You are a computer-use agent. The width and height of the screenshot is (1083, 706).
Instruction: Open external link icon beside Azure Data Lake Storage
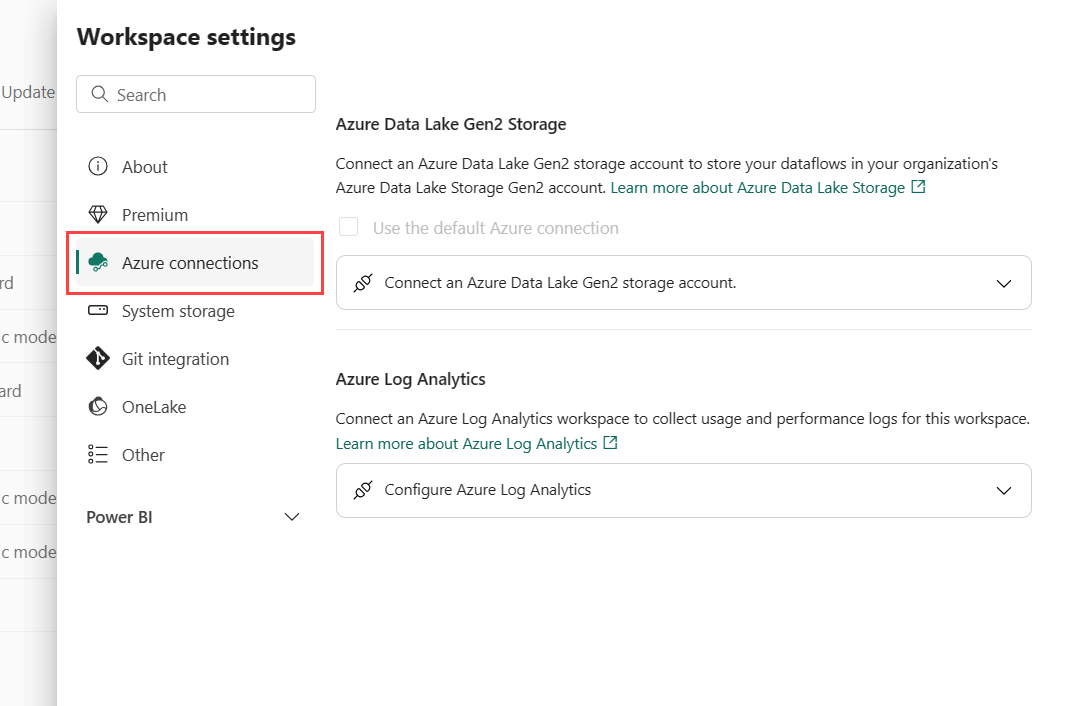coord(918,186)
